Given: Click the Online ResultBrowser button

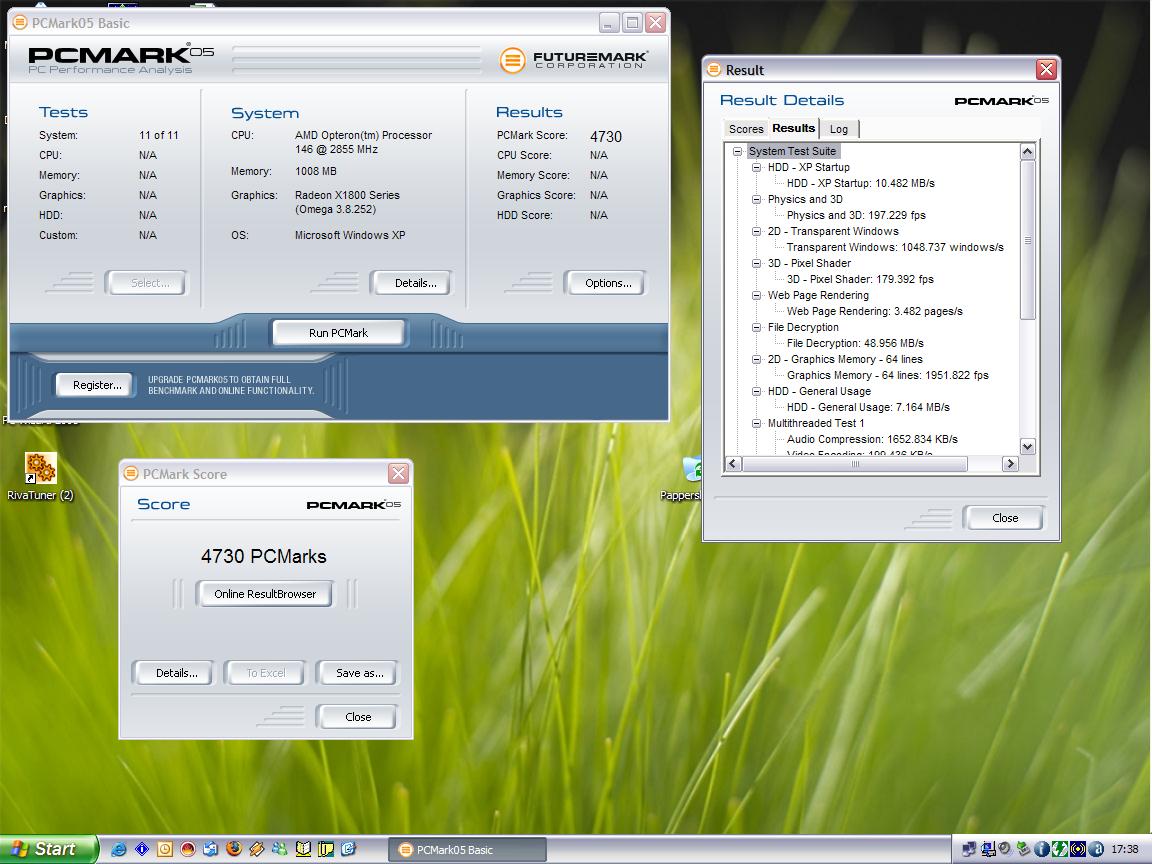Looking at the screenshot, I should coord(264,594).
